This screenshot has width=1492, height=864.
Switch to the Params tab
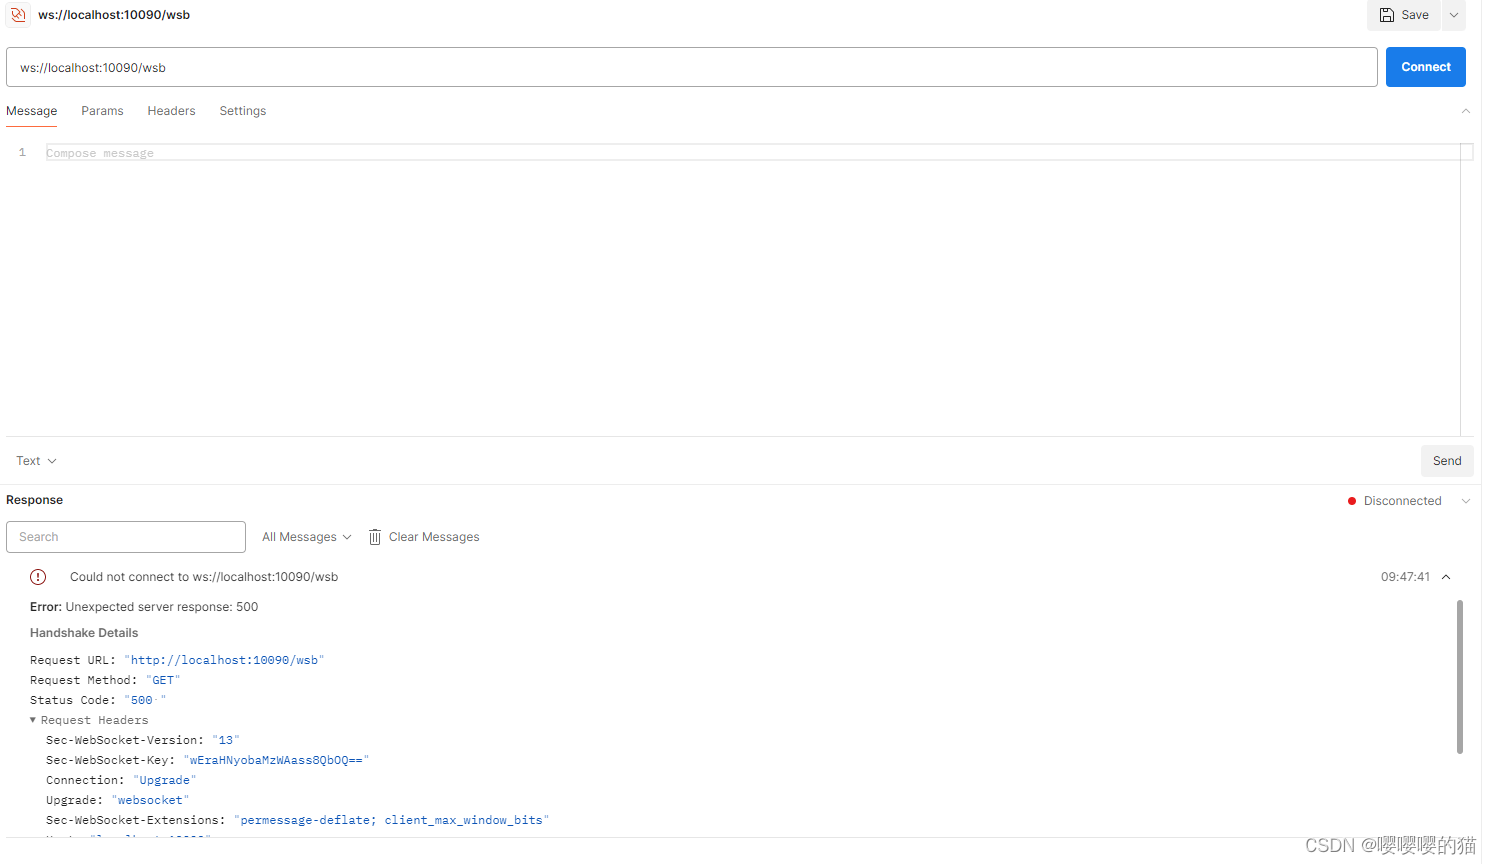[x=102, y=110]
